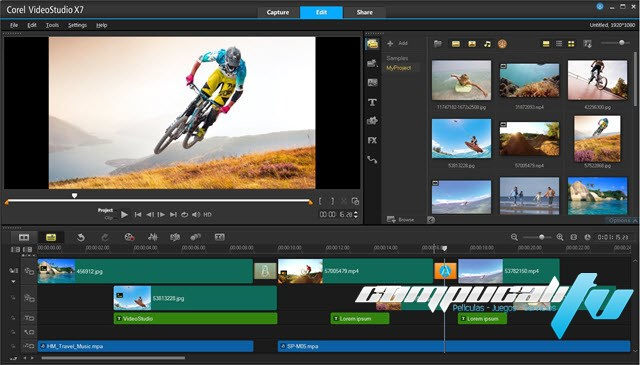Viewport: 640px width, 365px height.
Task: Select Project playback mode
Action: (105, 210)
